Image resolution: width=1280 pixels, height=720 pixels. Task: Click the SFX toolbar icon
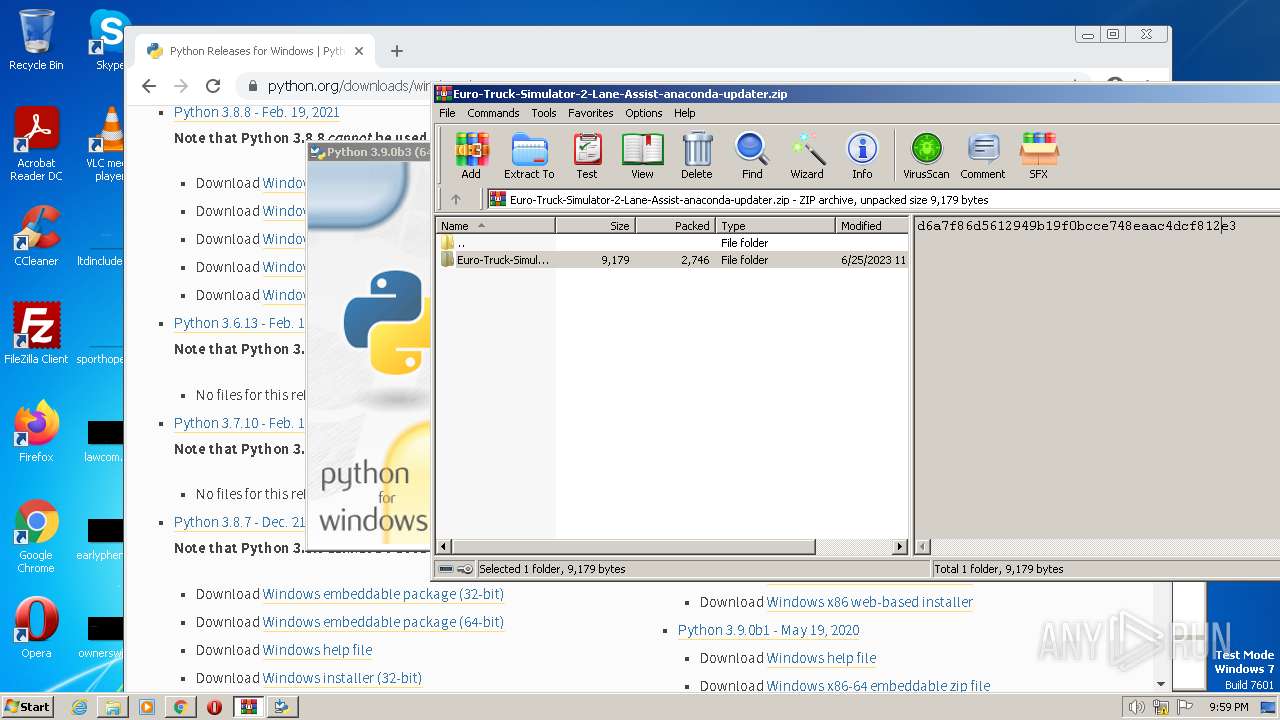coord(1039,156)
